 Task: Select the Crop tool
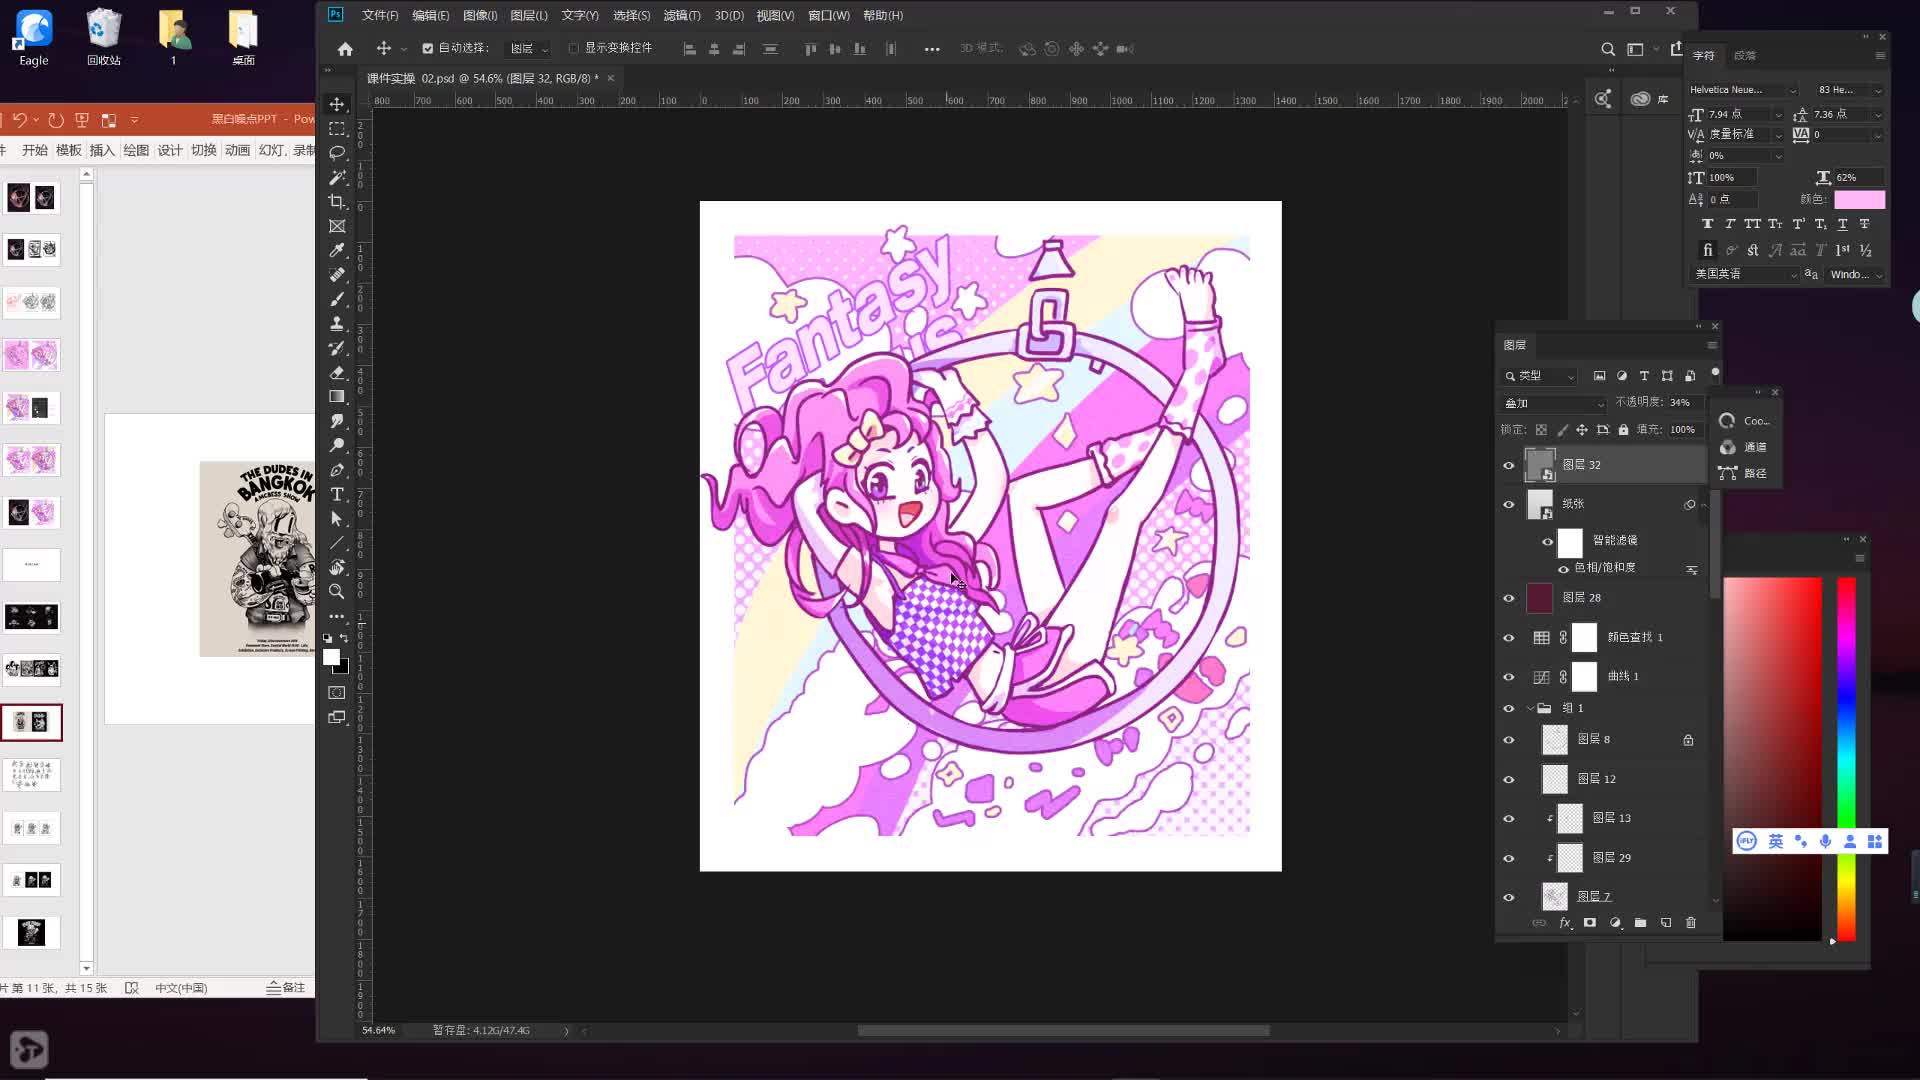pos(337,202)
